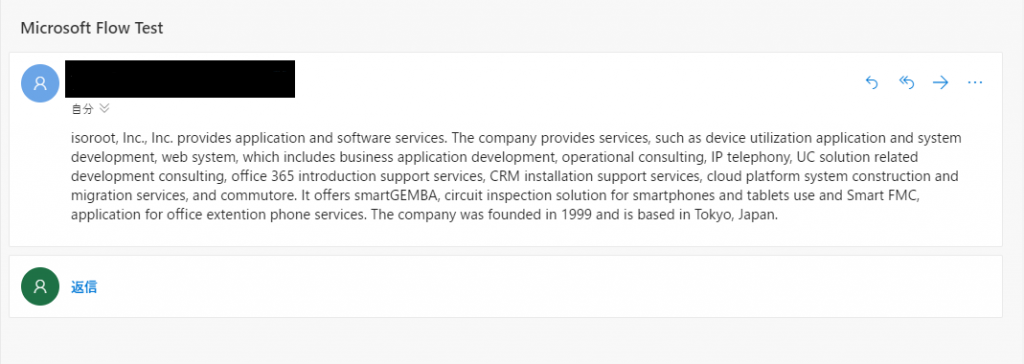Screen dimensions: 1024x364
Task: Click the Reply All double-arrow icon
Action: (906, 82)
